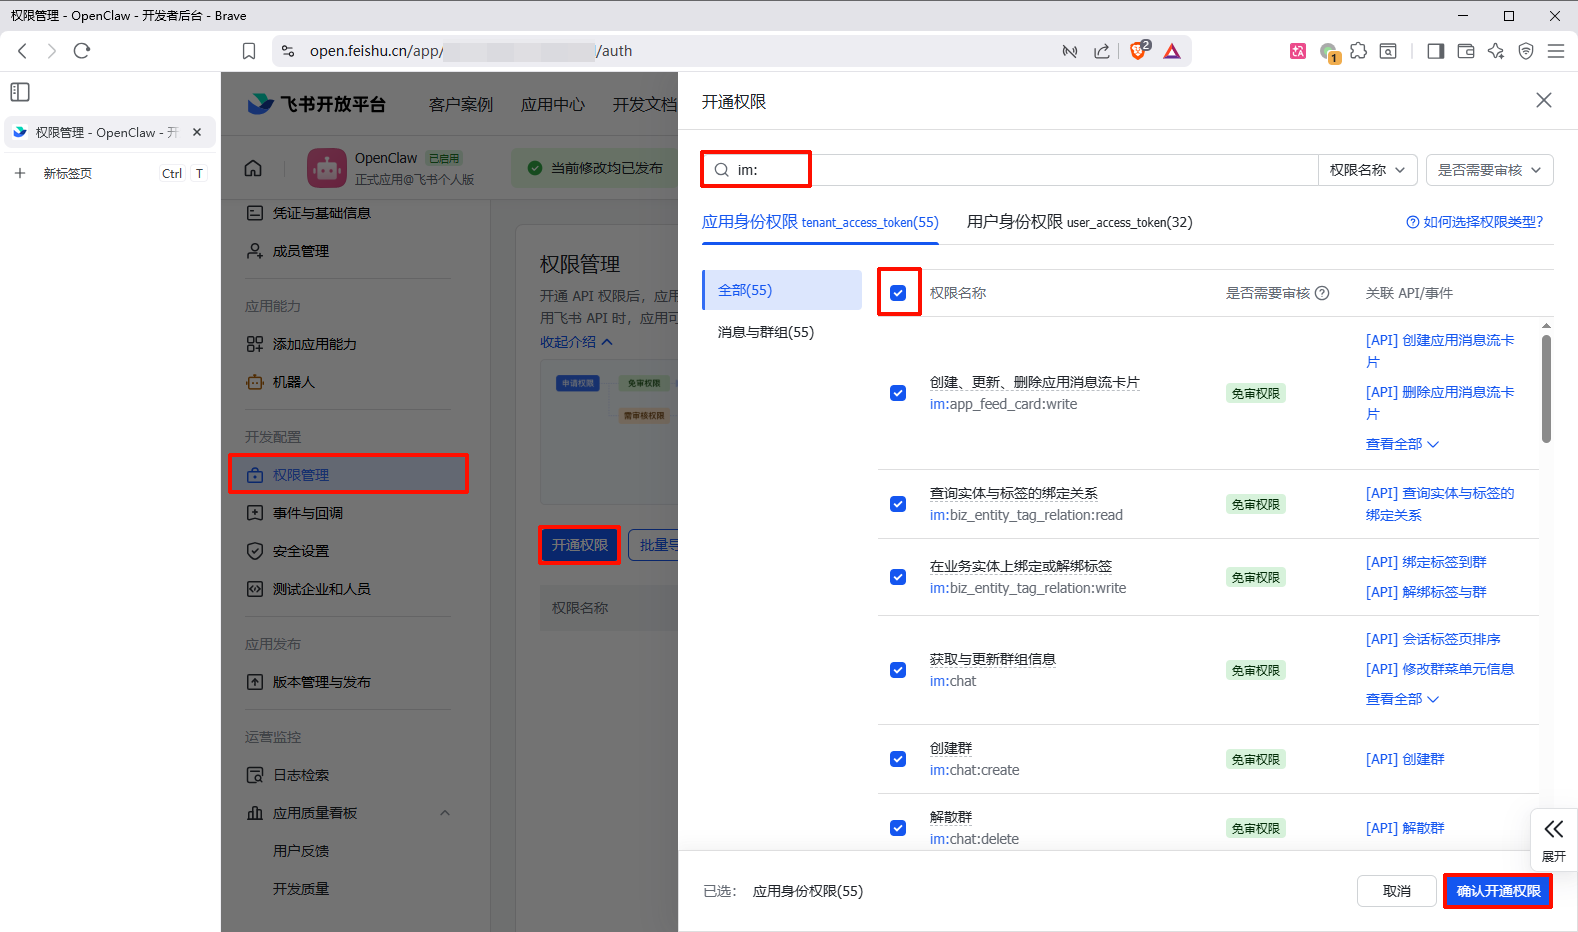
Task: Click the OpenClaw robot app icon
Action: [327, 168]
